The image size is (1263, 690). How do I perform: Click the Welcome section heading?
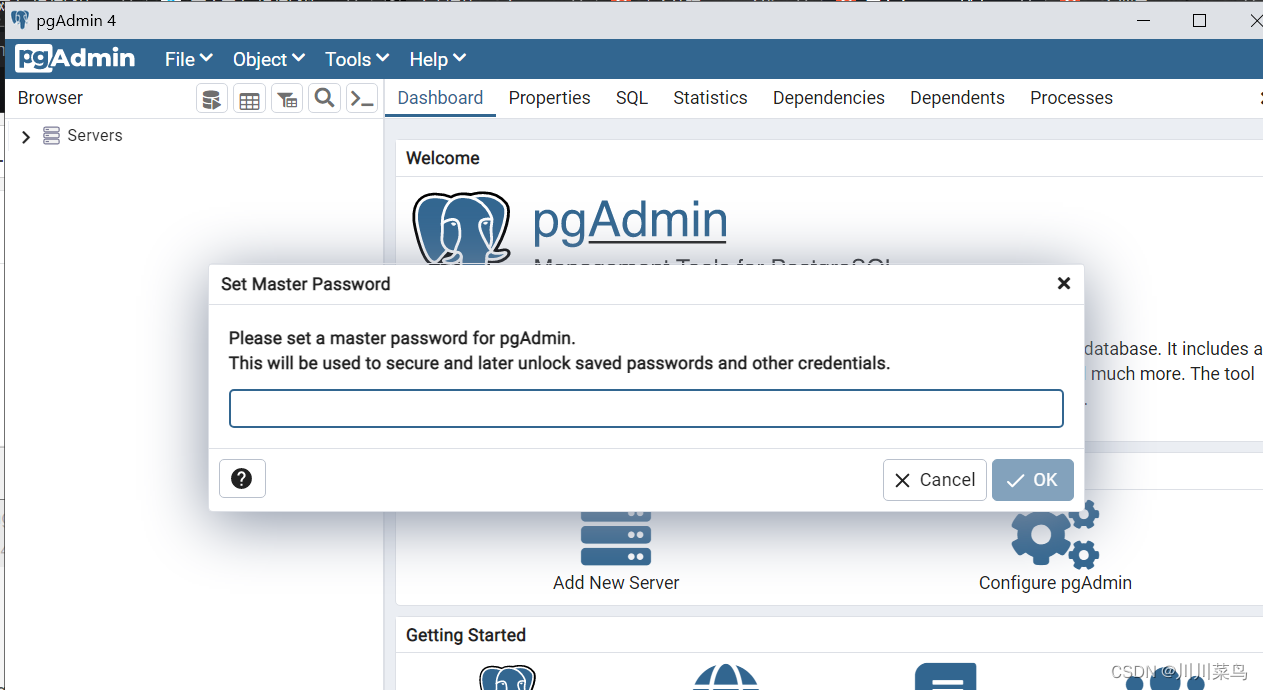pyautogui.click(x=443, y=158)
